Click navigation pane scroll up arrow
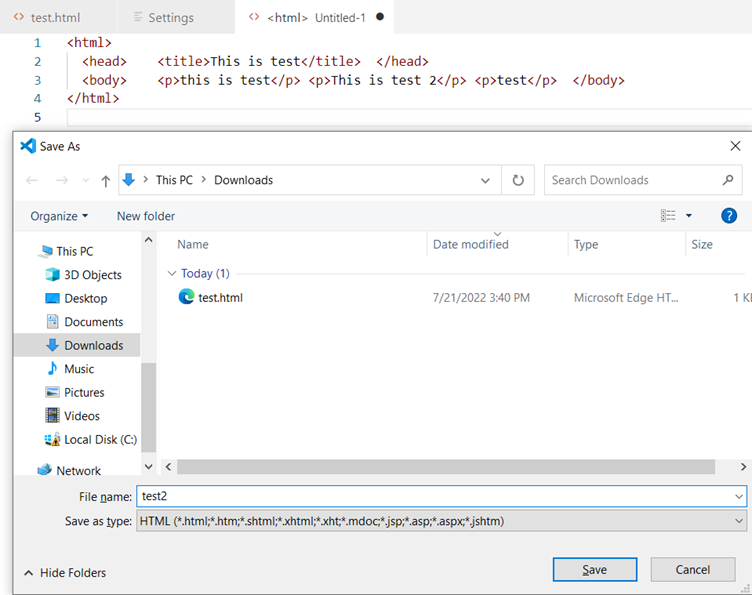Image resolution: width=752 pixels, height=595 pixels. (149, 240)
